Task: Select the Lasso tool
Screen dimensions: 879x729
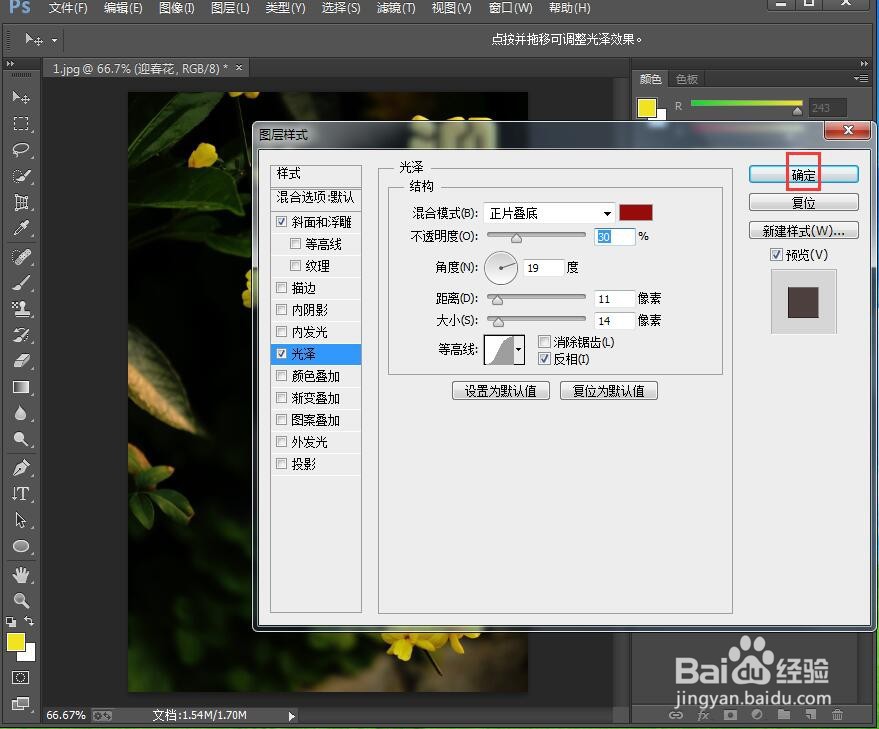Action: point(21,150)
